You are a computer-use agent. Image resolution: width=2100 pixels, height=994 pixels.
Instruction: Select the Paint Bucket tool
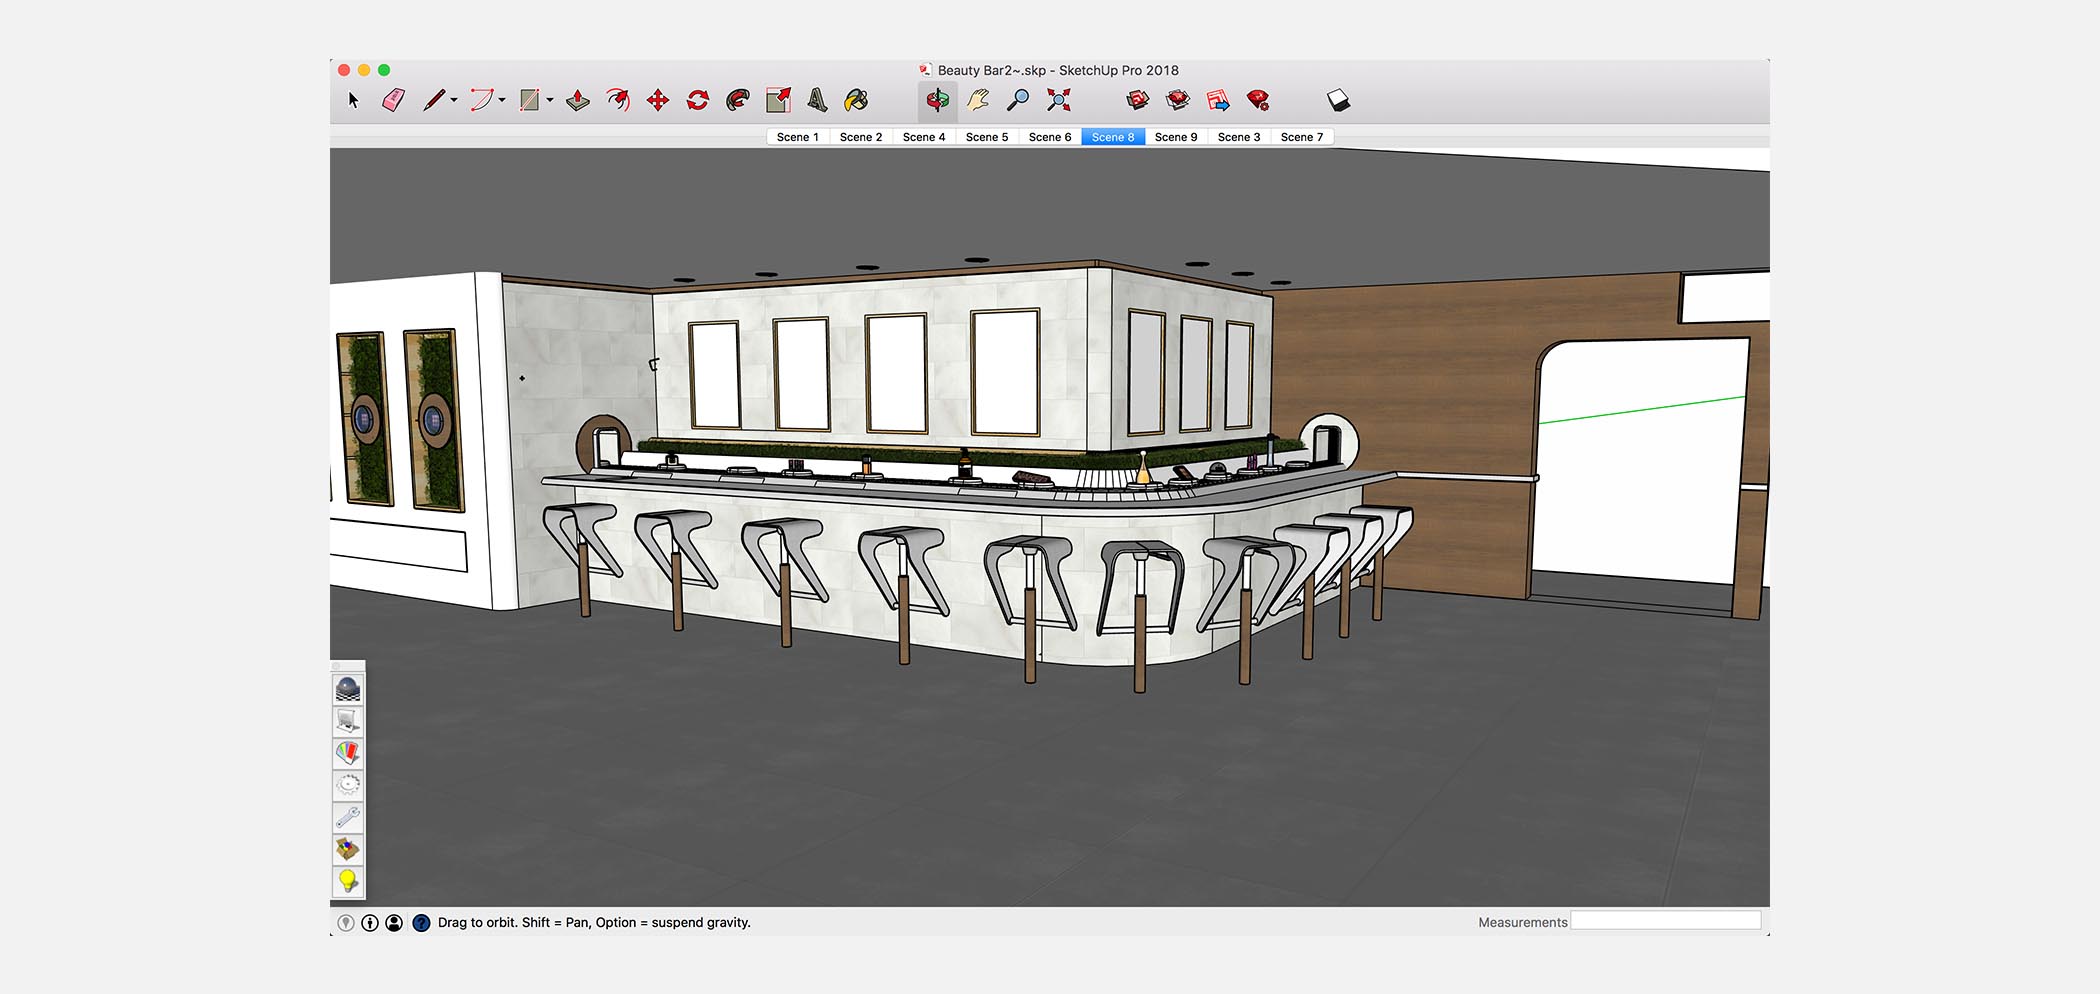point(857,100)
